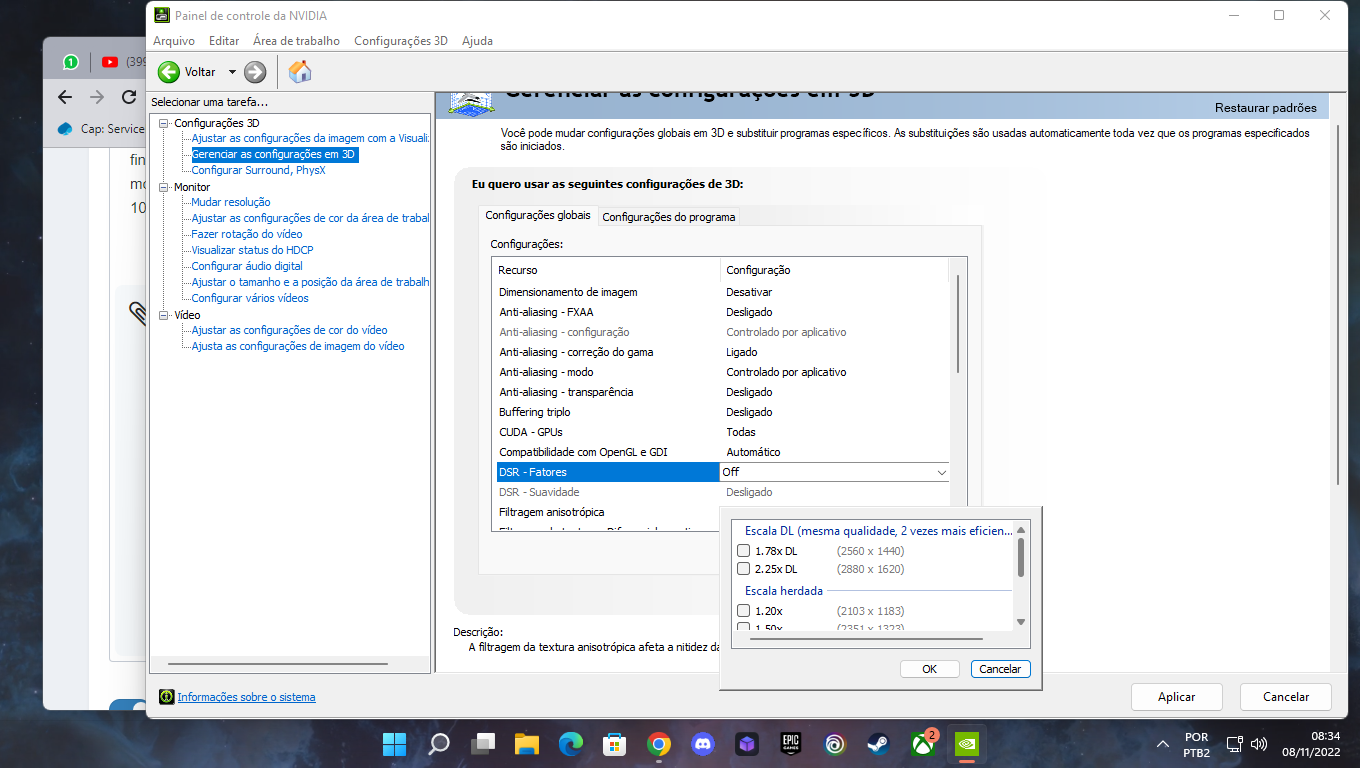Open Epic Games Launcher taskbar icon
The height and width of the screenshot is (768, 1360).
791,744
